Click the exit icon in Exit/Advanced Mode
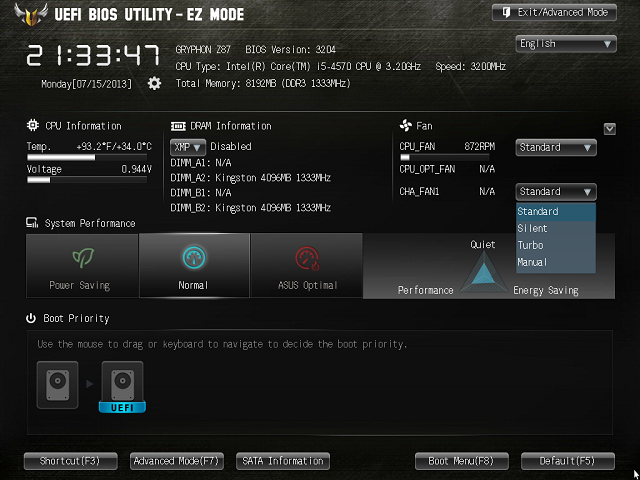 (x=506, y=13)
